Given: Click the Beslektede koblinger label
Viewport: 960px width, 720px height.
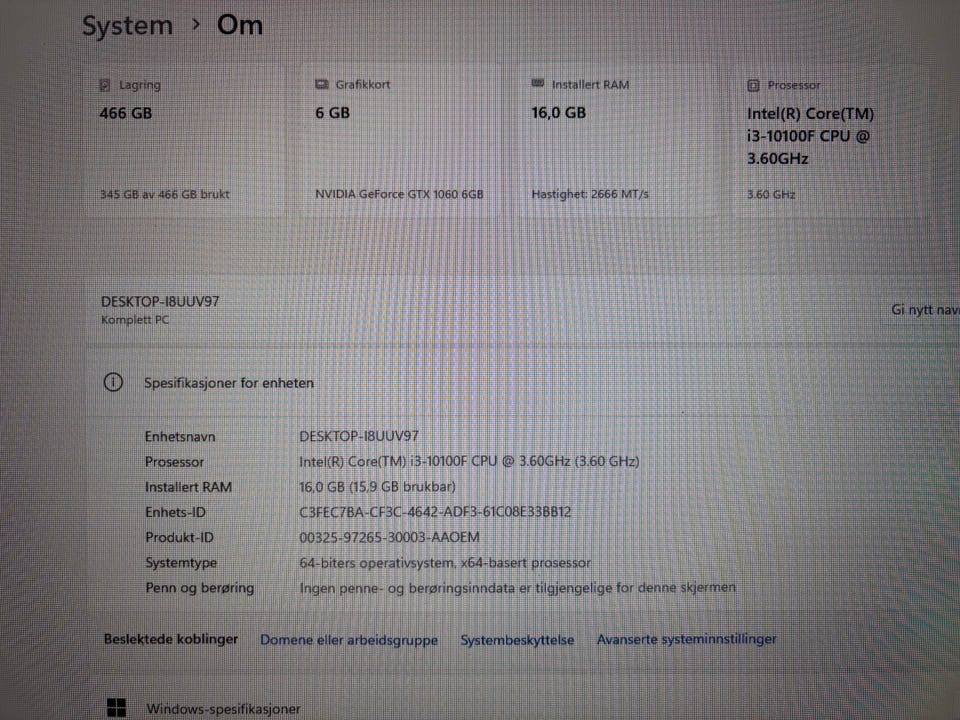Looking at the screenshot, I should [x=171, y=639].
